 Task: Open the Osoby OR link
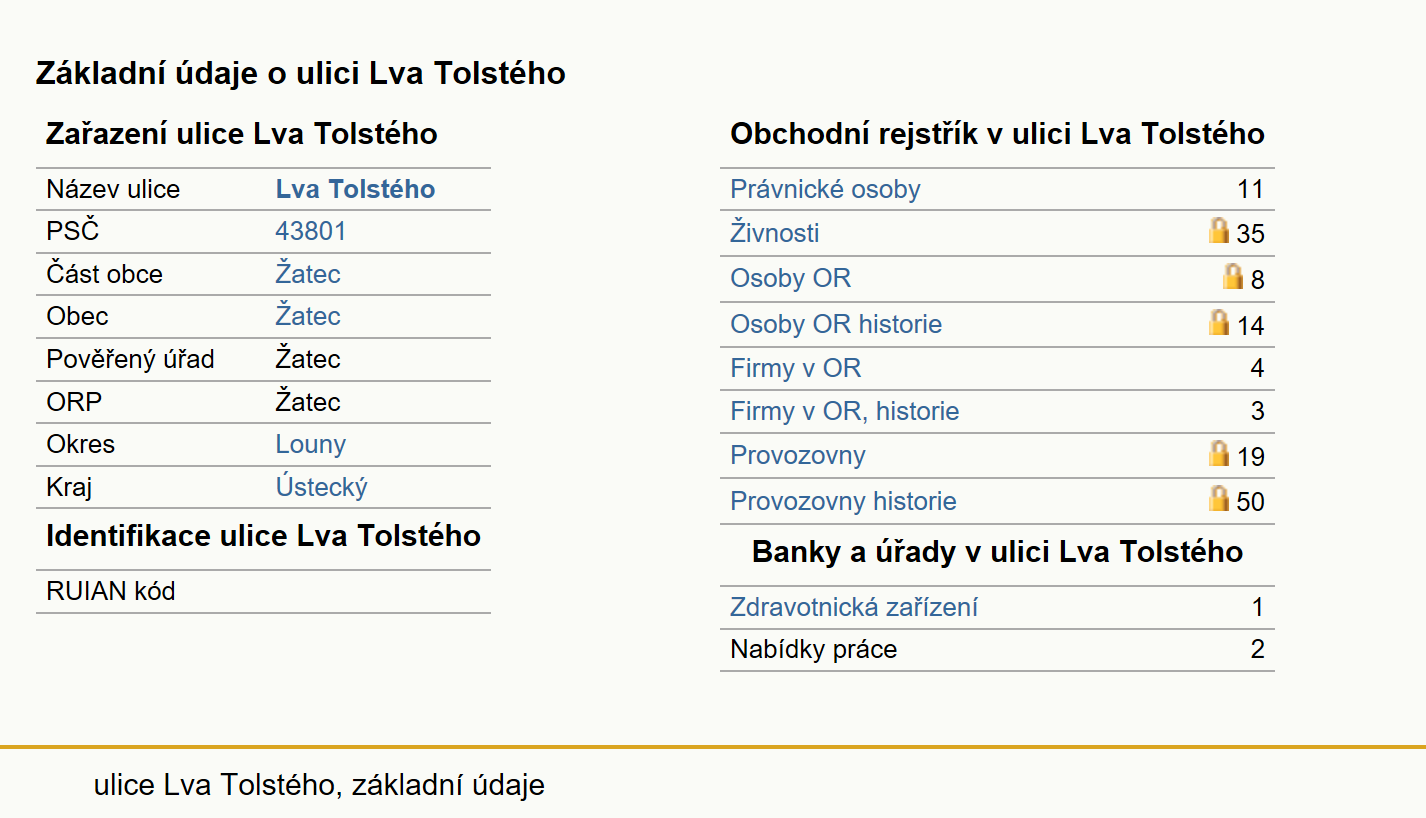coord(790,278)
